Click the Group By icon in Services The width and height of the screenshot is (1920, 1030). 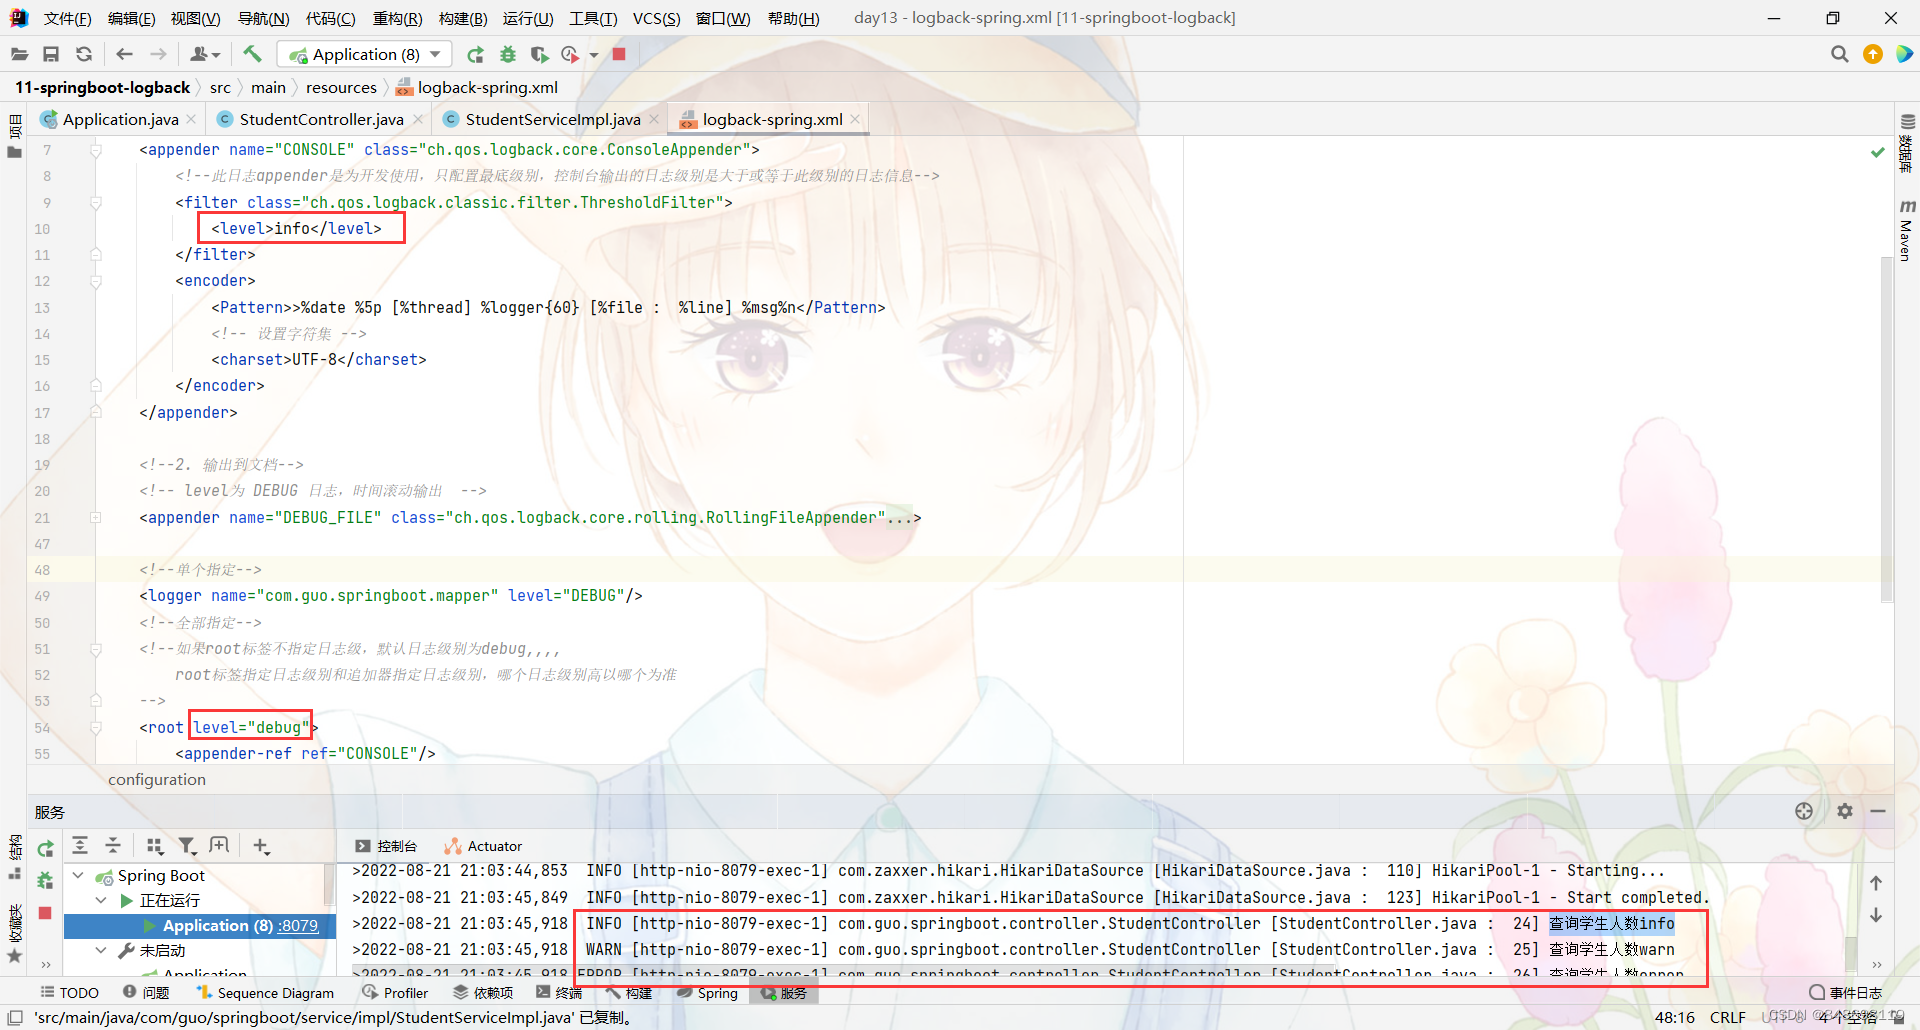[x=154, y=846]
